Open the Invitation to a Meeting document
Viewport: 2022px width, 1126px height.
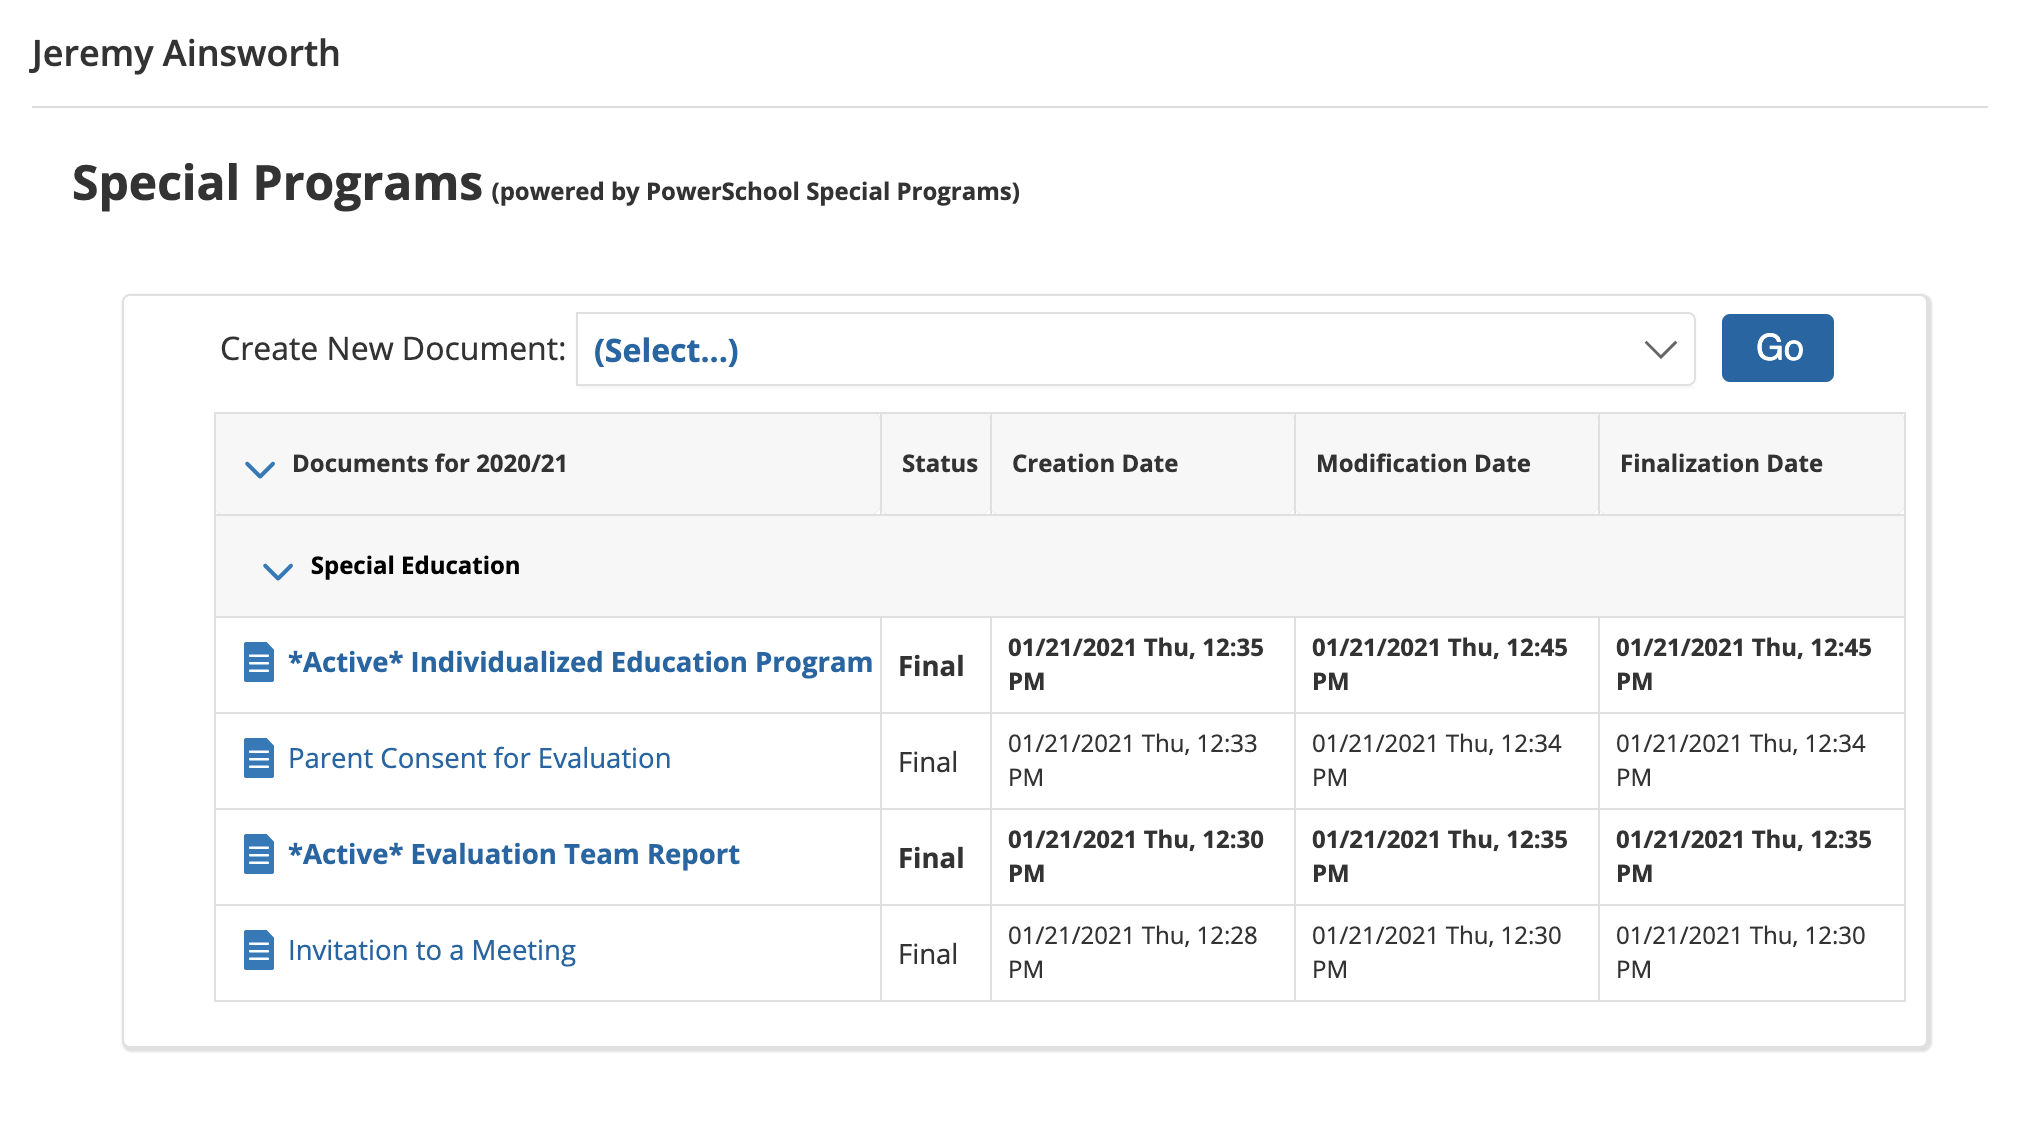coord(431,950)
